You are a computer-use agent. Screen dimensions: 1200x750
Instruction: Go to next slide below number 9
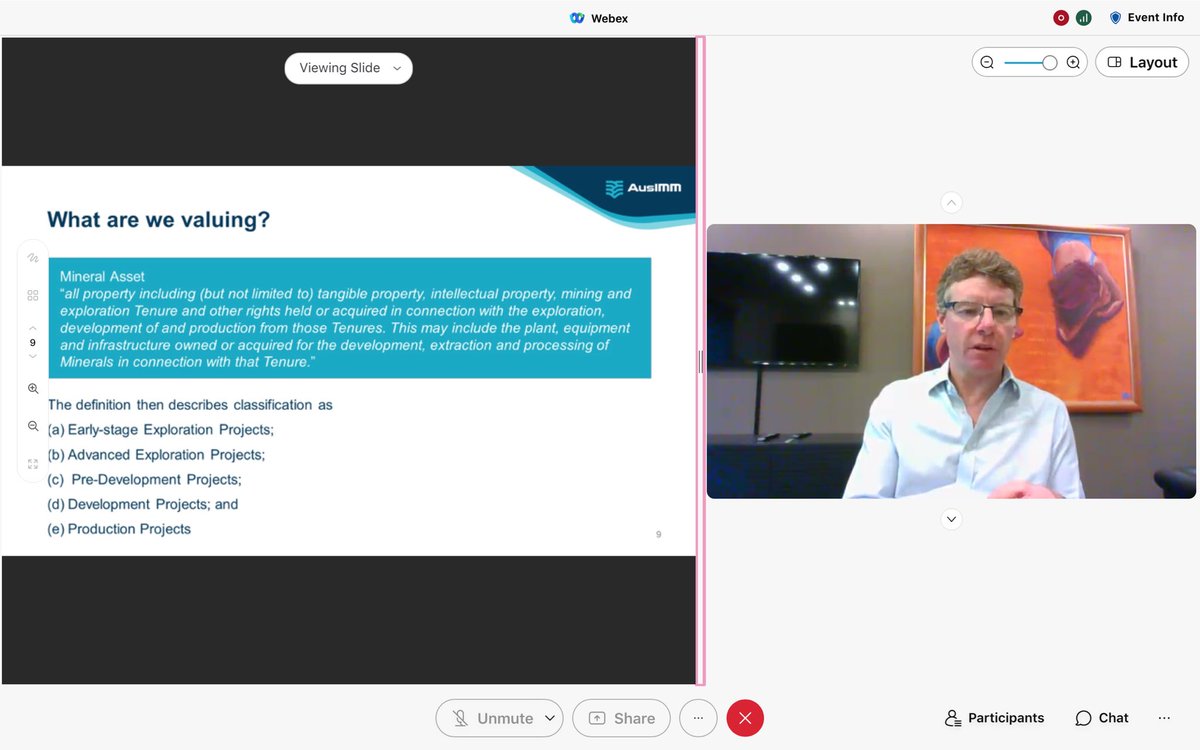(x=33, y=356)
